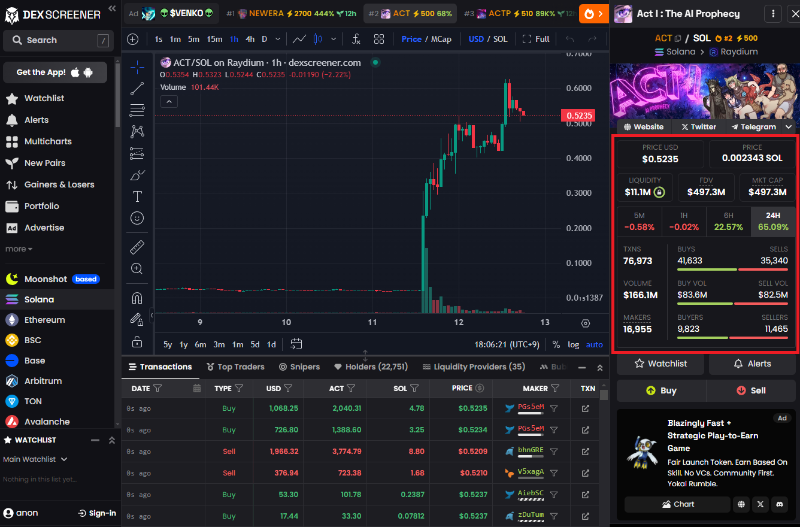The image size is (800, 527).
Task: Select the pattern drawing tool
Action: click(137, 132)
